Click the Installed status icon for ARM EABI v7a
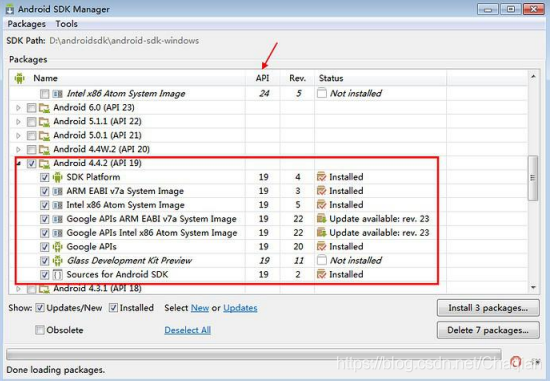The width and height of the screenshot is (551, 382). click(321, 191)
